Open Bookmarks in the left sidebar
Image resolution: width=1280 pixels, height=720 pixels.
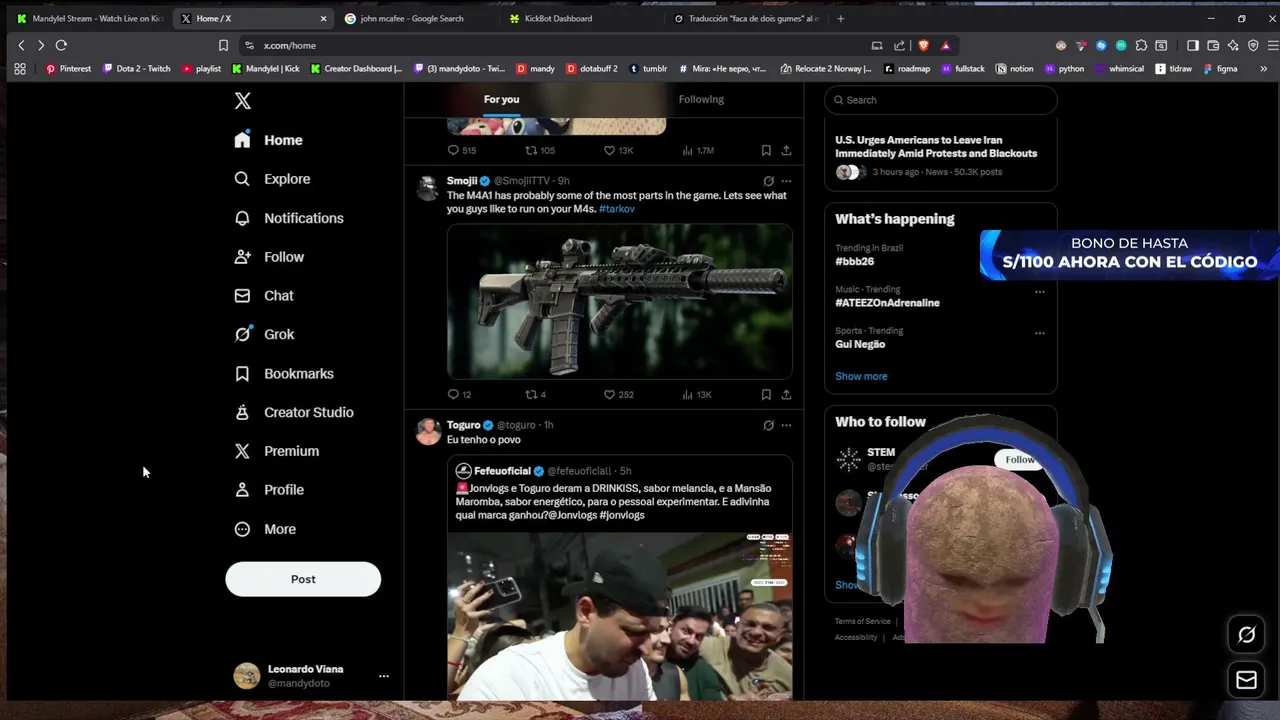(x=284, y=374)
